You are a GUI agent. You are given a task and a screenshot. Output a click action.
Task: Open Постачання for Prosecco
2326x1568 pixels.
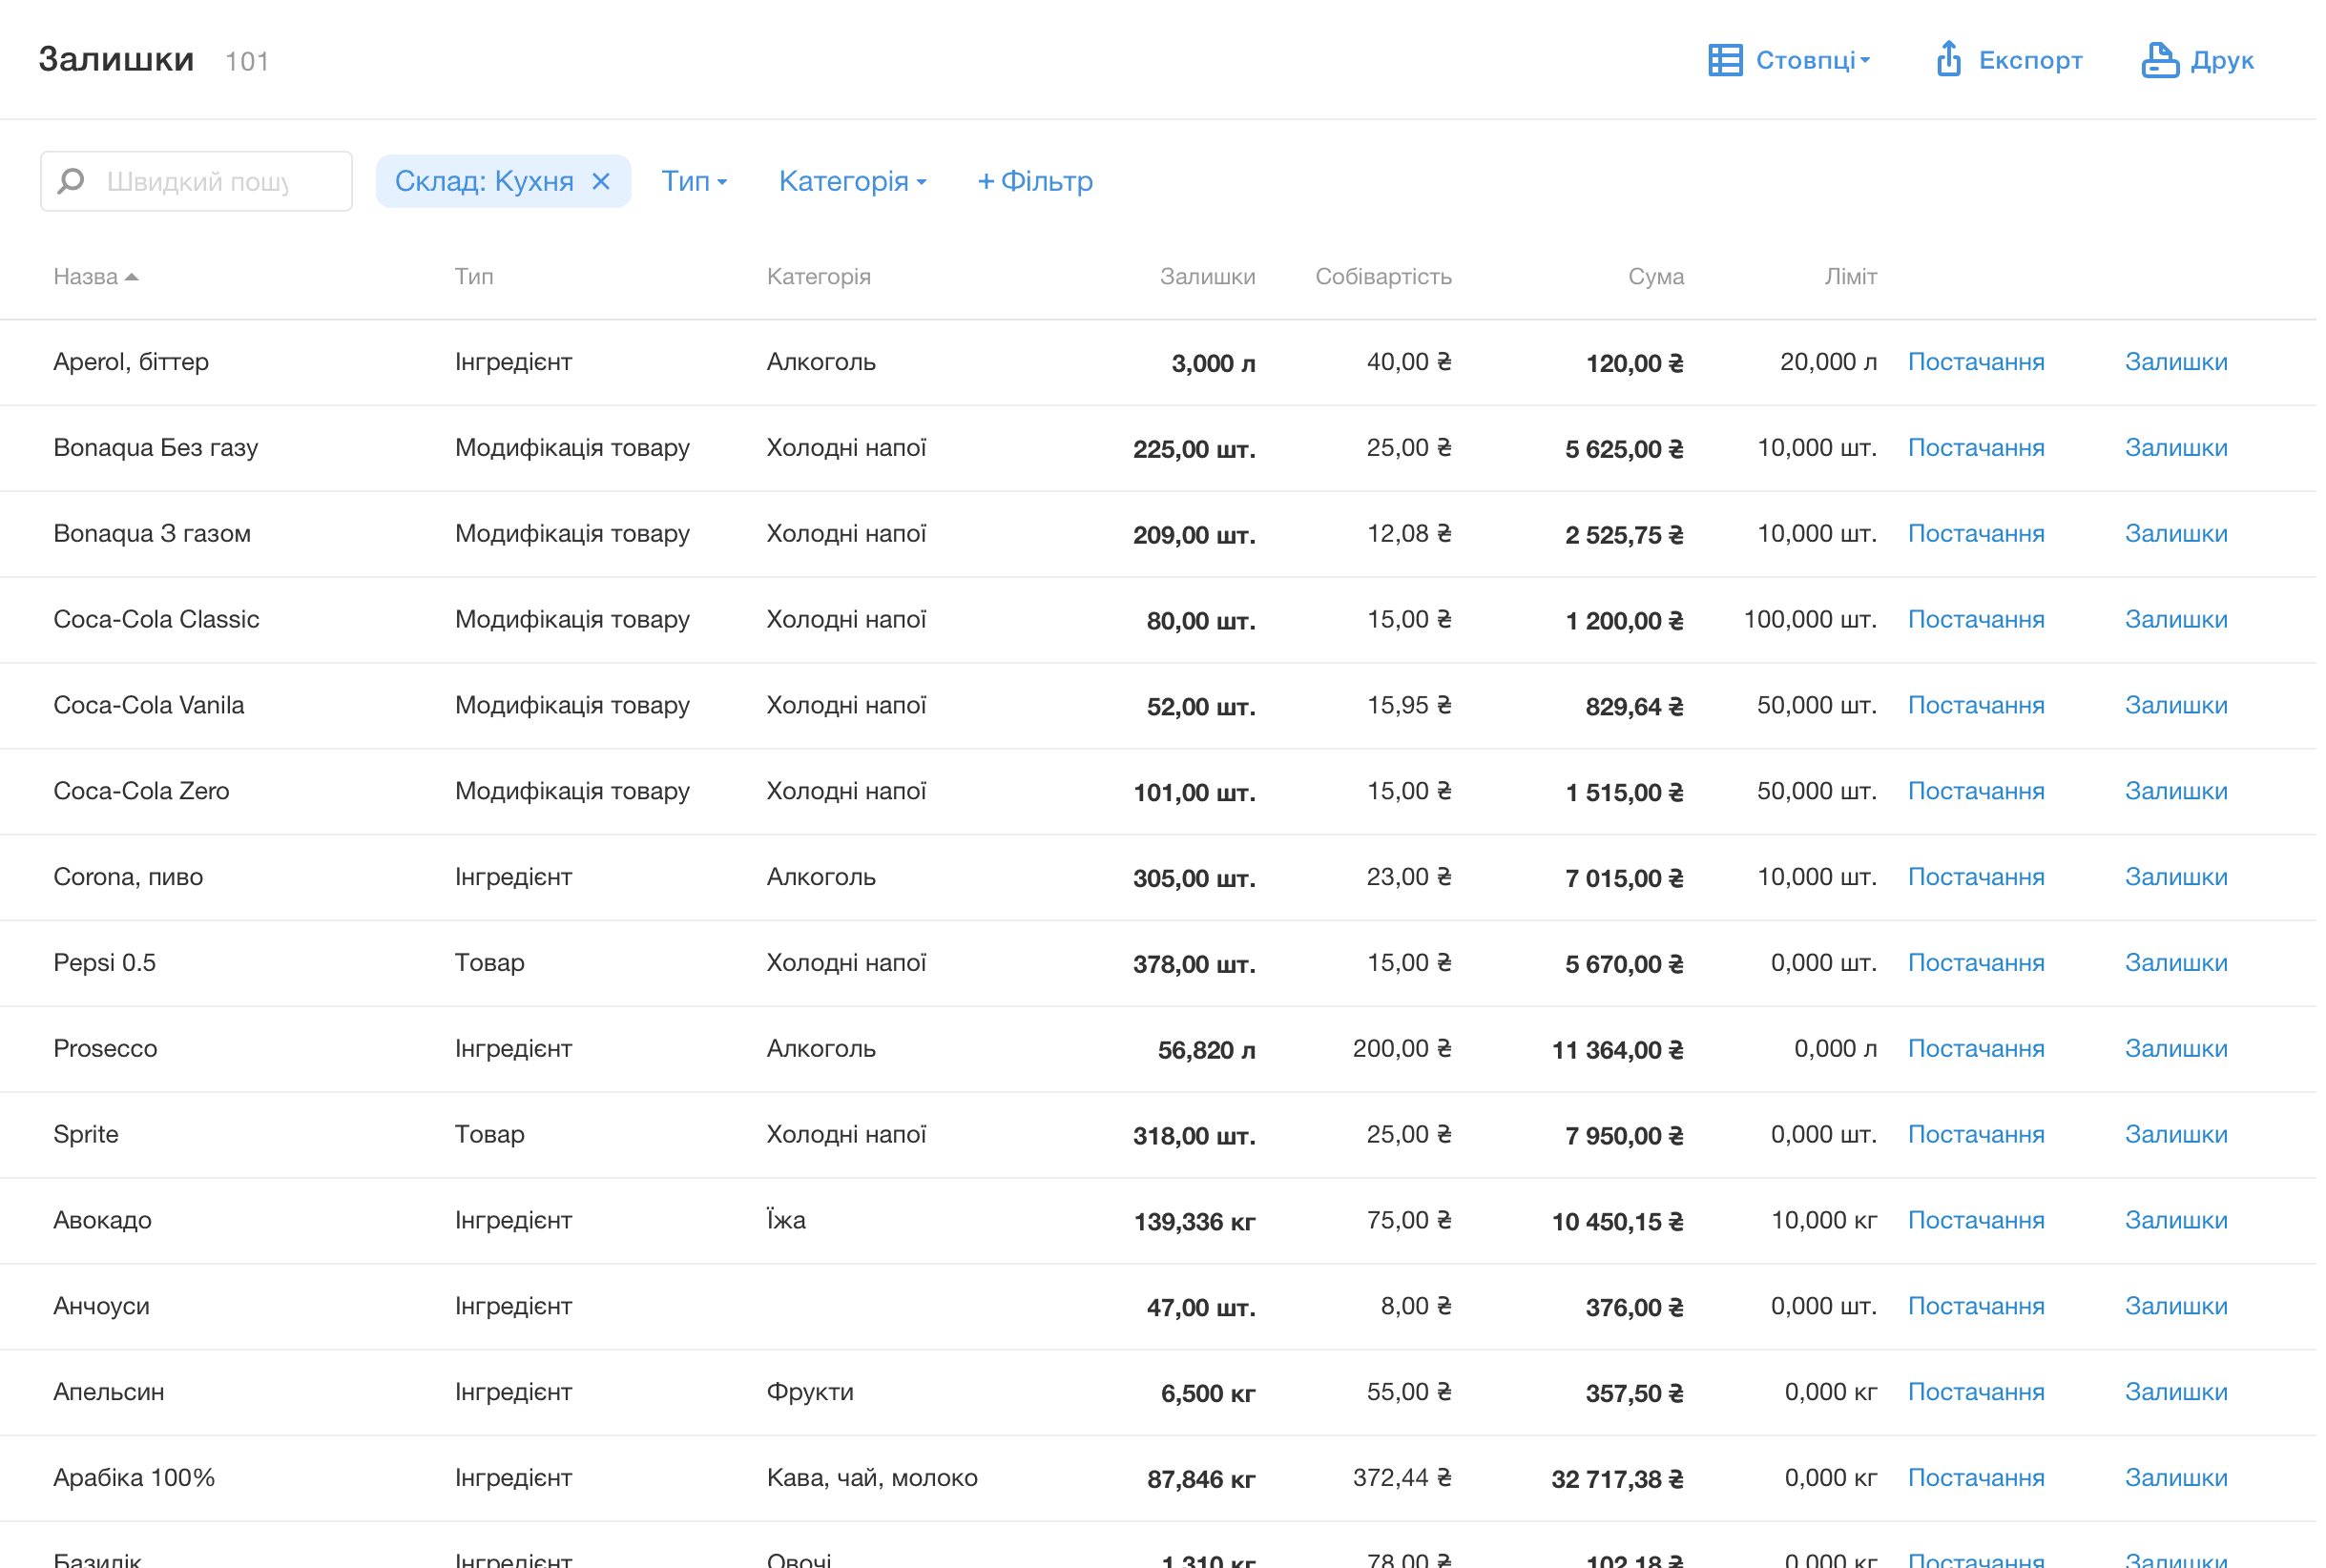coord(1974,1050)
